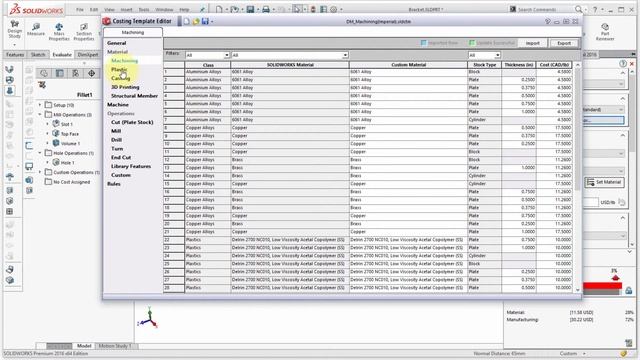Open the File menu
This screenshot has height=360, width=640.
80,9
